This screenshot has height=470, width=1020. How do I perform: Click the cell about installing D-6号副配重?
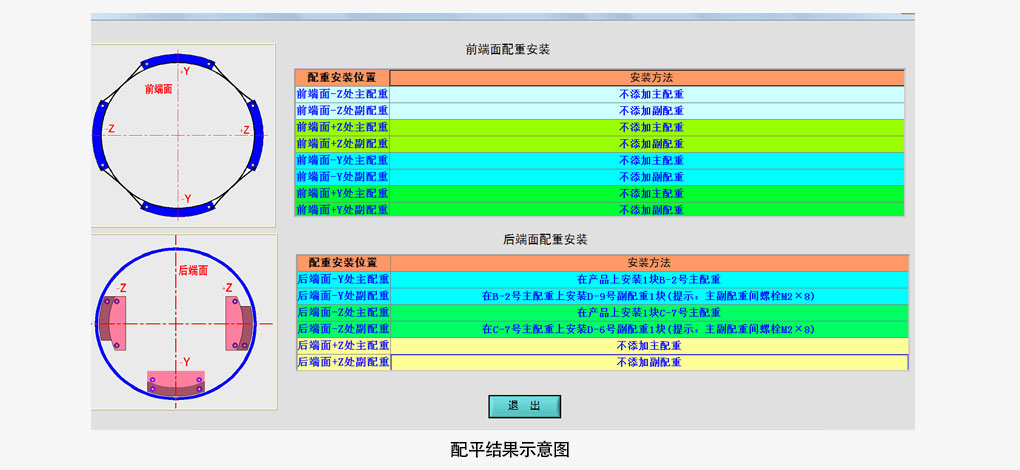pos(649,329)
